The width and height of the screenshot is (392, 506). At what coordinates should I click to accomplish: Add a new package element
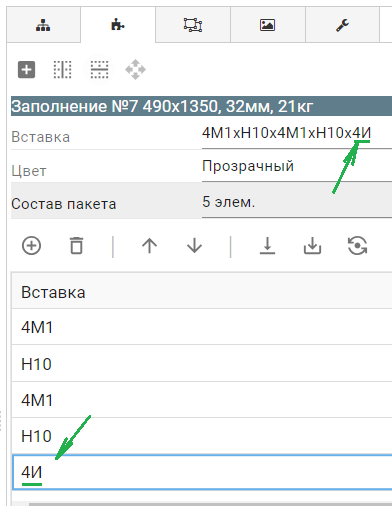point(31,246)
